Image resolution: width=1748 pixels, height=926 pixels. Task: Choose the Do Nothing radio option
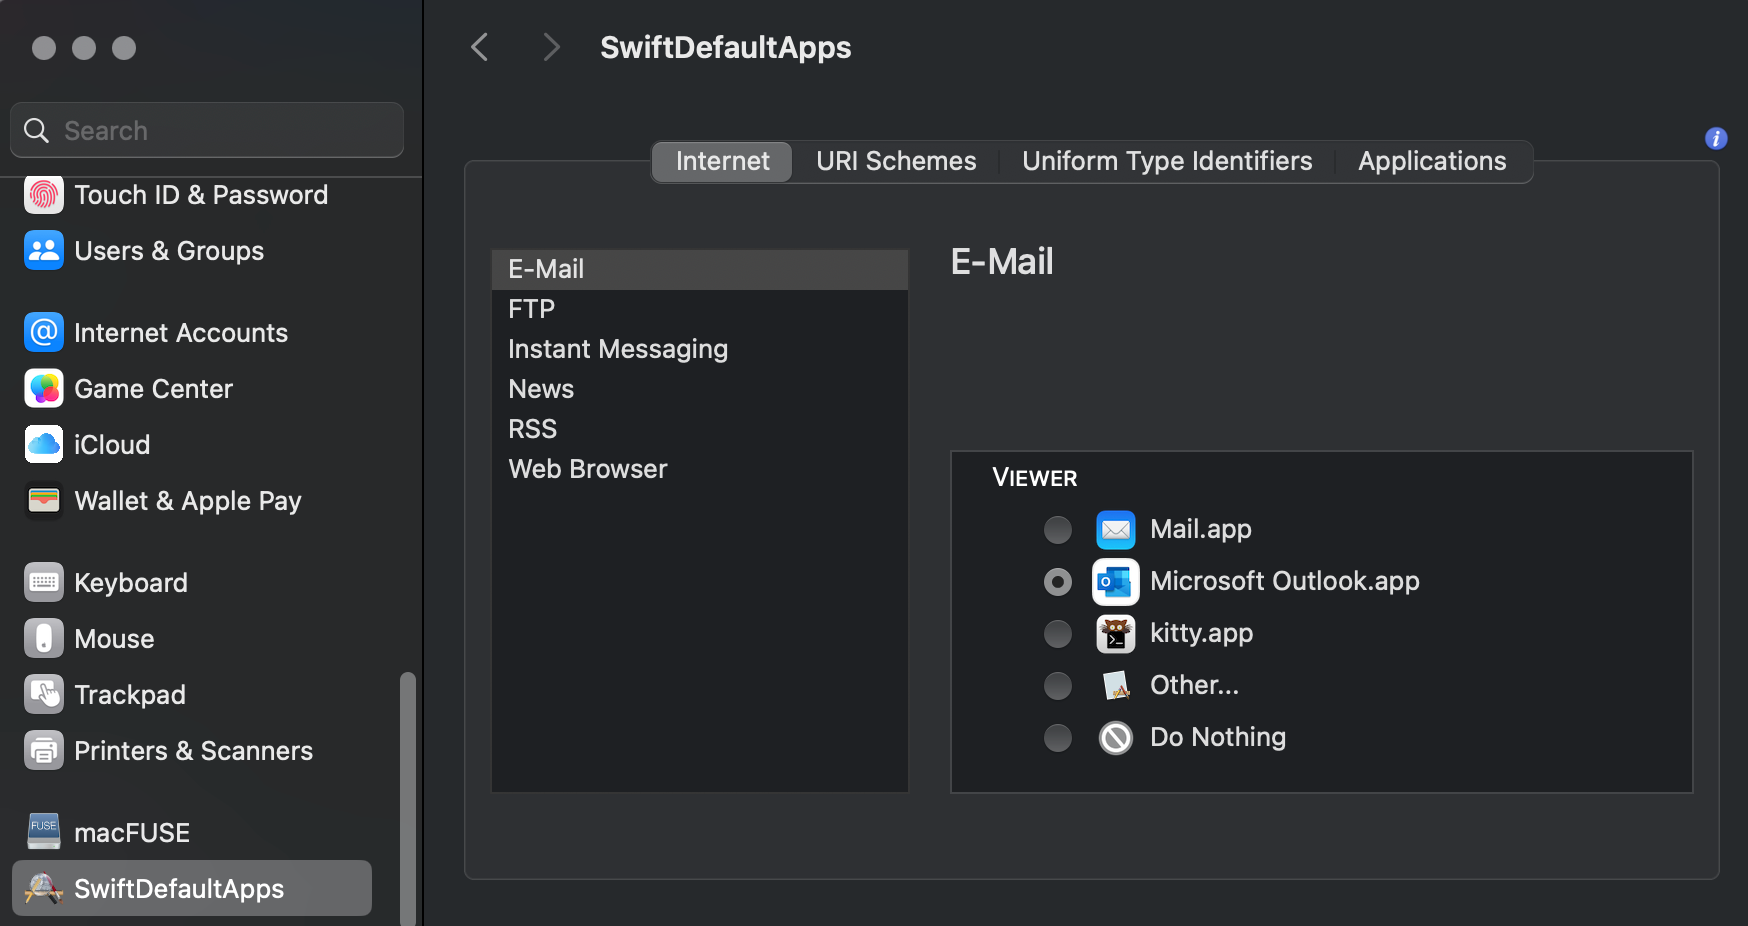1057,738
